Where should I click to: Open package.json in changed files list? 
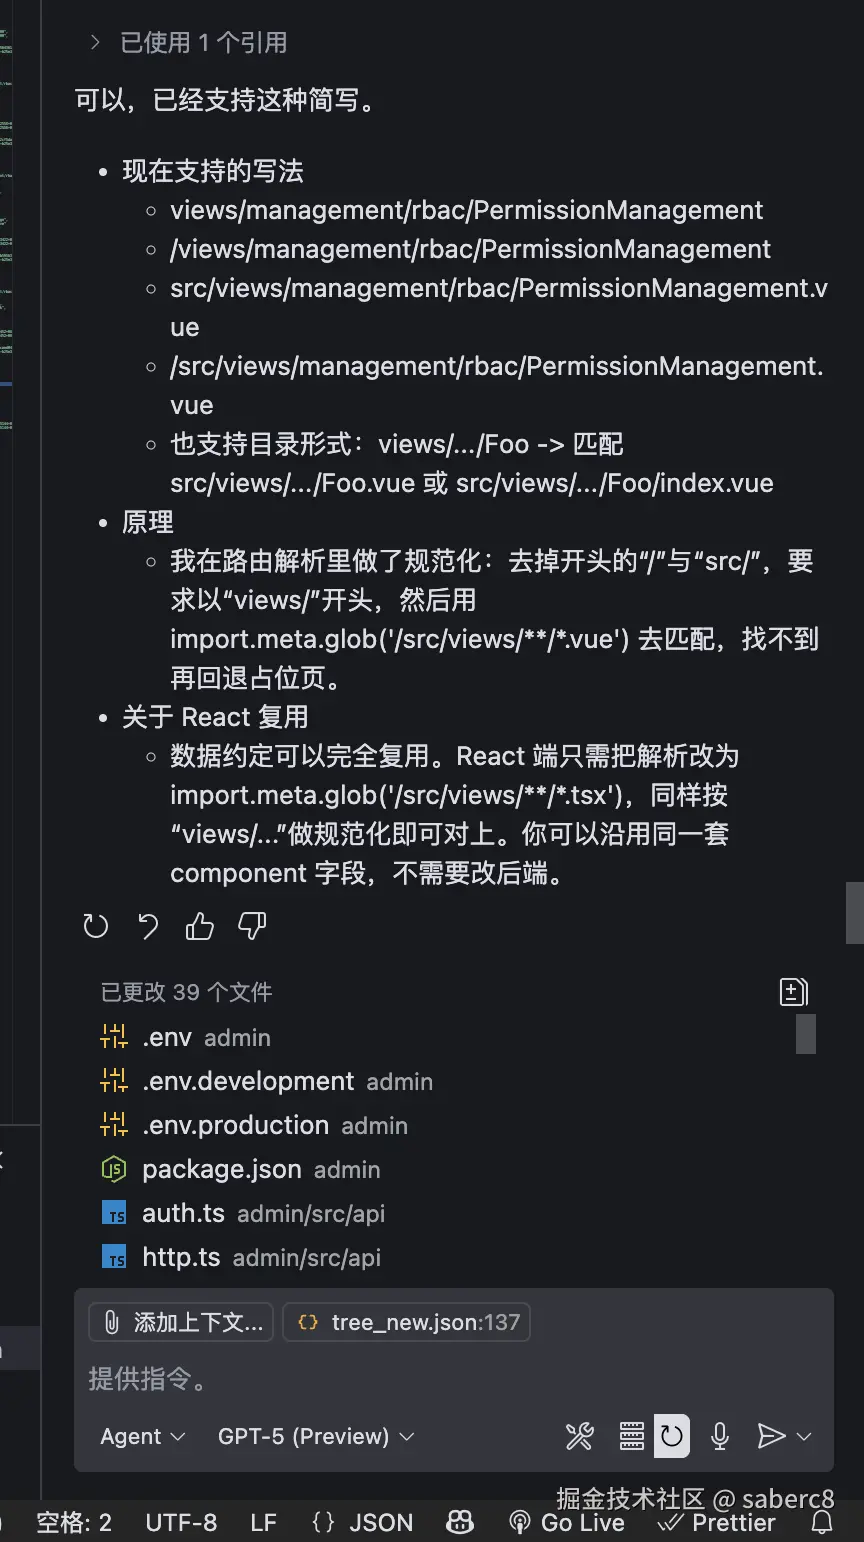[x=221, y=1169]
